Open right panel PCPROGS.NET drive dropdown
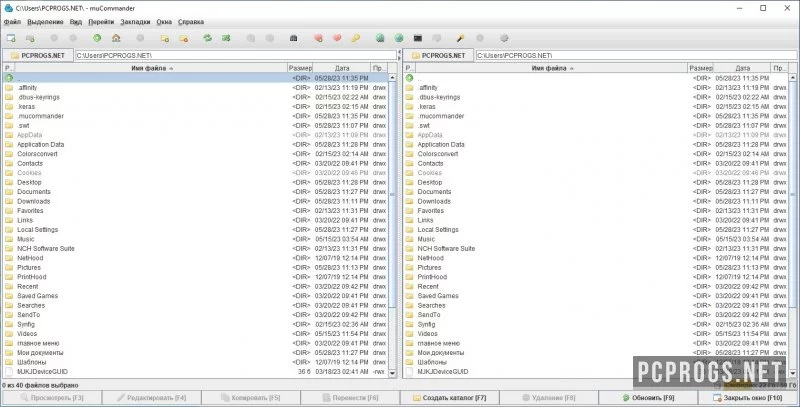 [438, 55]
